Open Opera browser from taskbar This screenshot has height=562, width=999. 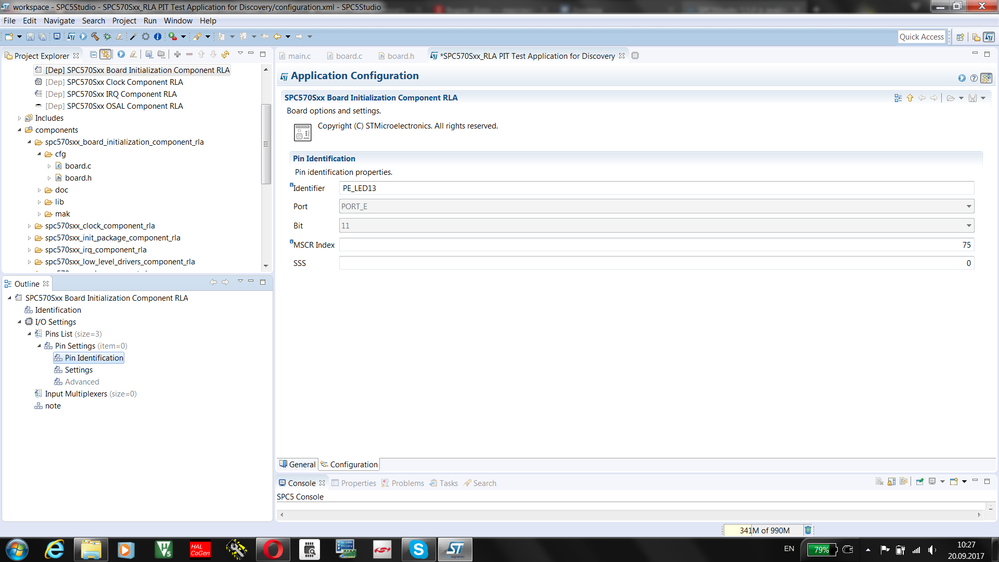273,549
